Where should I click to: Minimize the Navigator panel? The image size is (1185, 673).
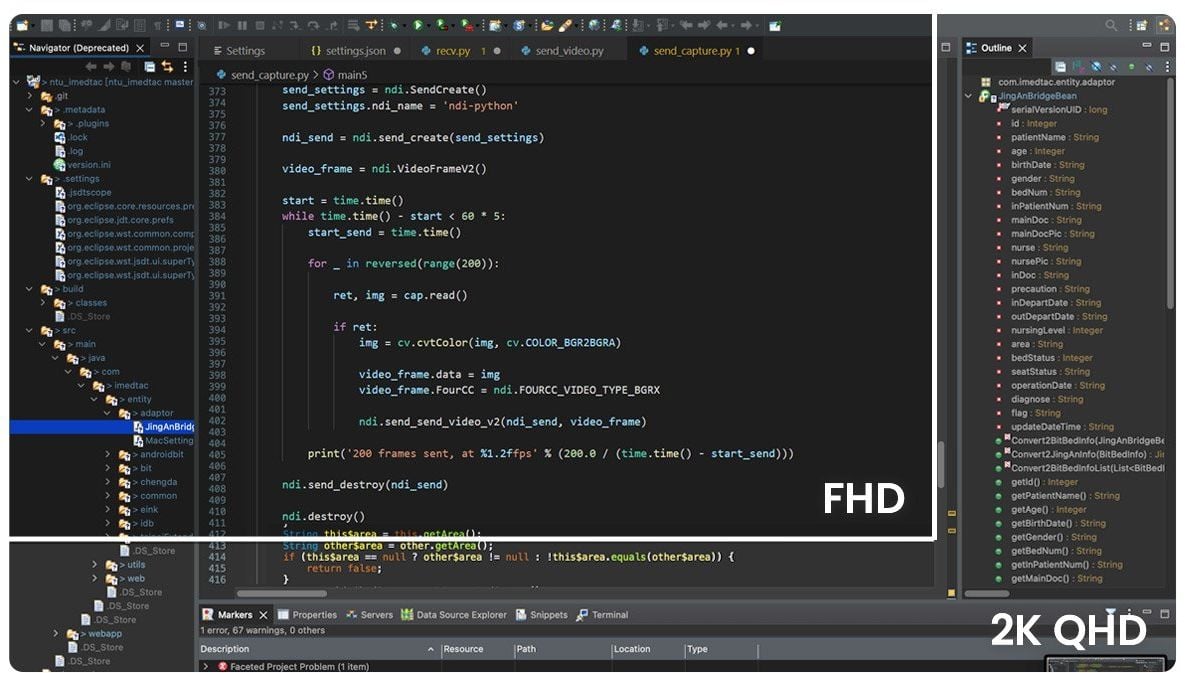point(165,45)
